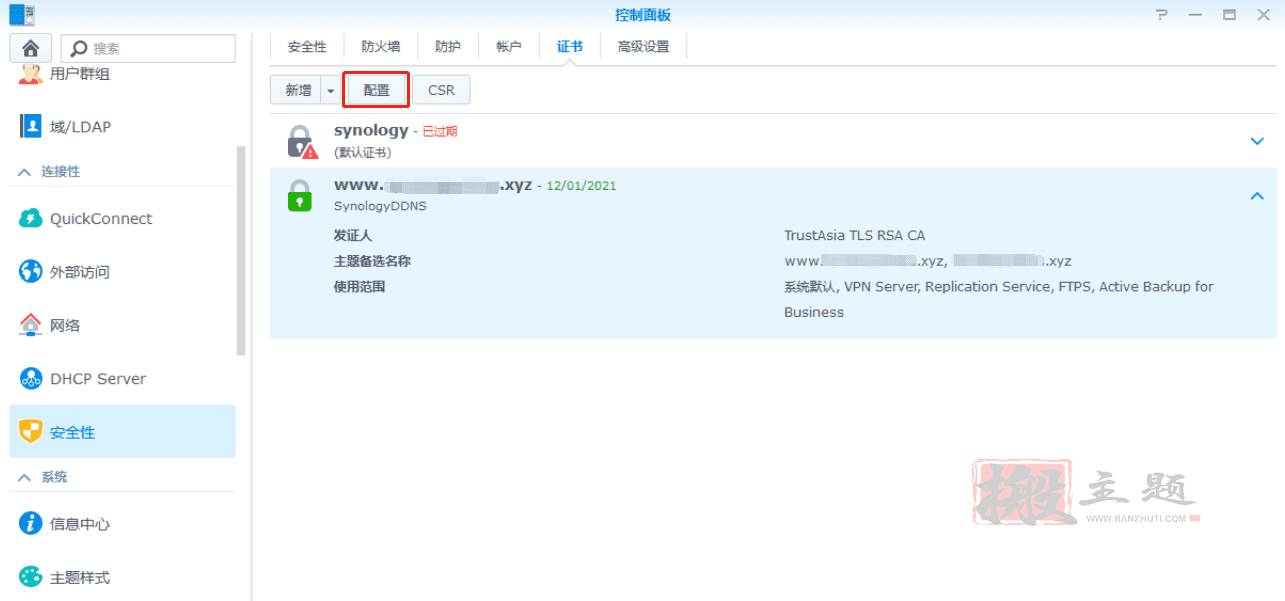This screenshot has height=601, width=1285.
Task: Switch to the 高级设置 tab
Action: 643,47
